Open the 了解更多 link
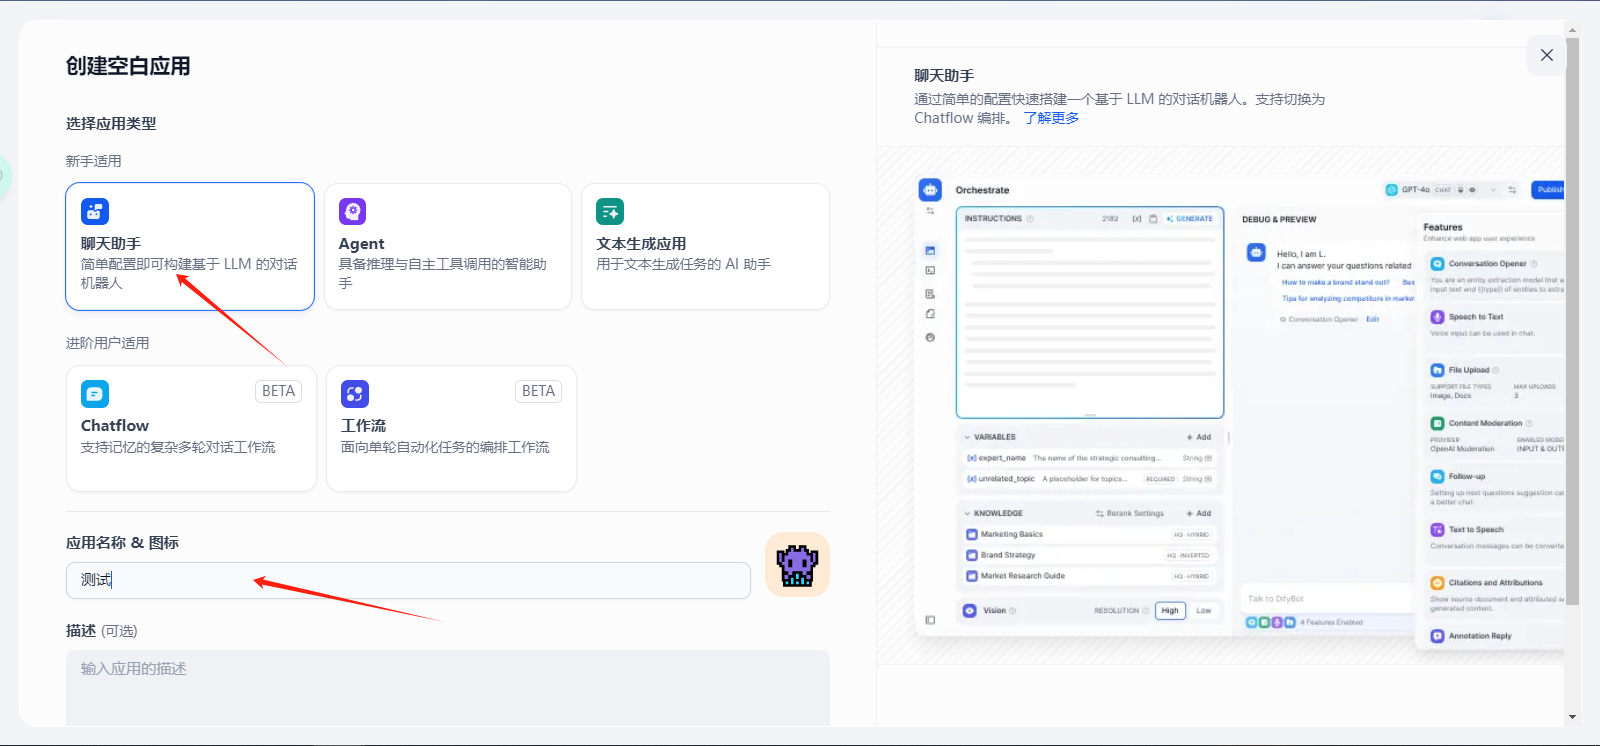This screenshot has height=746, width=1600. [x=1051, y=118]
